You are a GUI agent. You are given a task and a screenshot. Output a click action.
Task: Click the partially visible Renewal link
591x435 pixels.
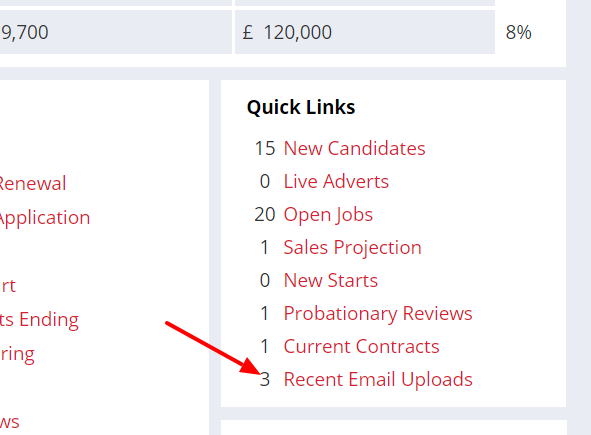coord(33,184)
